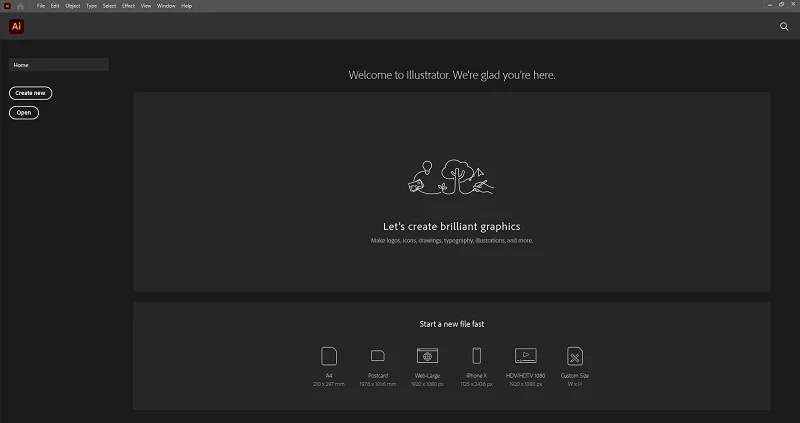Open the Window menu

pos(166,6)
